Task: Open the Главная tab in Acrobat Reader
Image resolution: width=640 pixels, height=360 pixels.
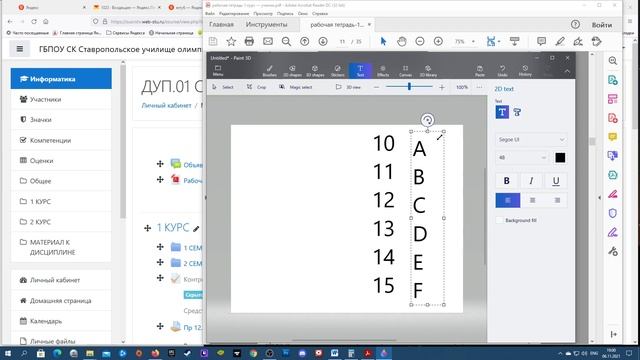Action: point(221,24)
